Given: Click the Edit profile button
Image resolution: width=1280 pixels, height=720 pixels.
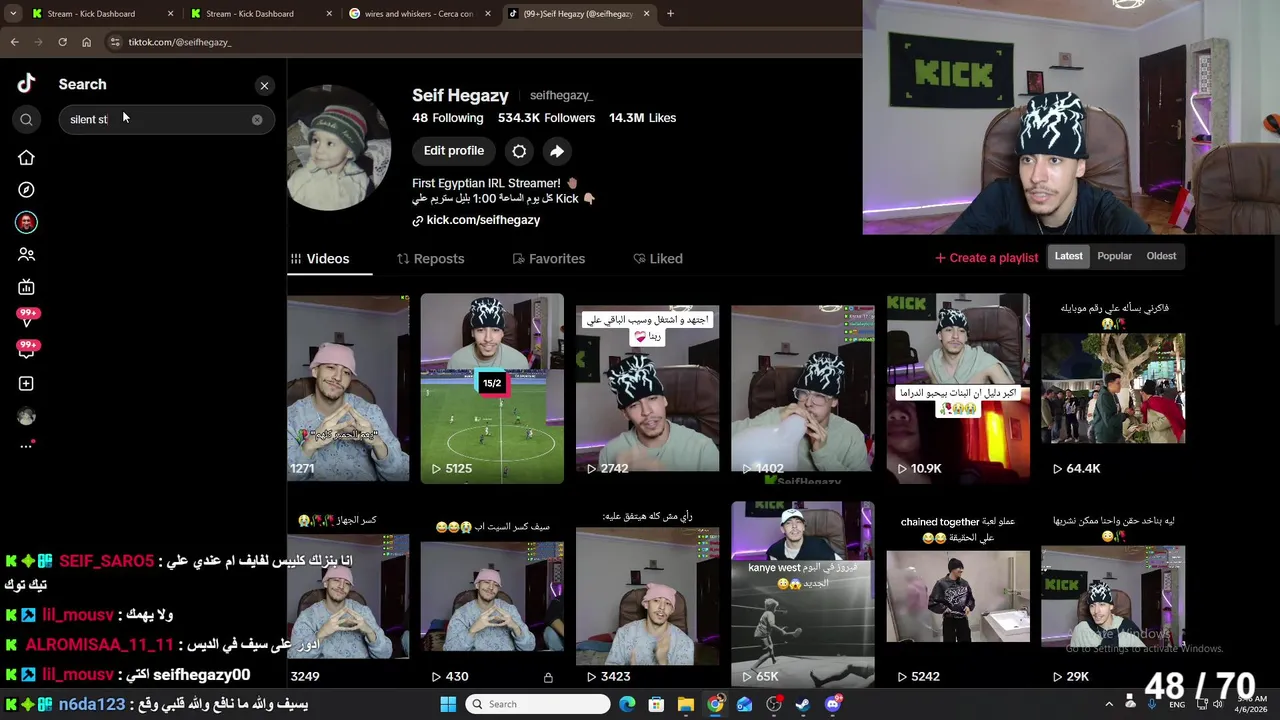Looking at the screenshot, I should coord(453,151).
